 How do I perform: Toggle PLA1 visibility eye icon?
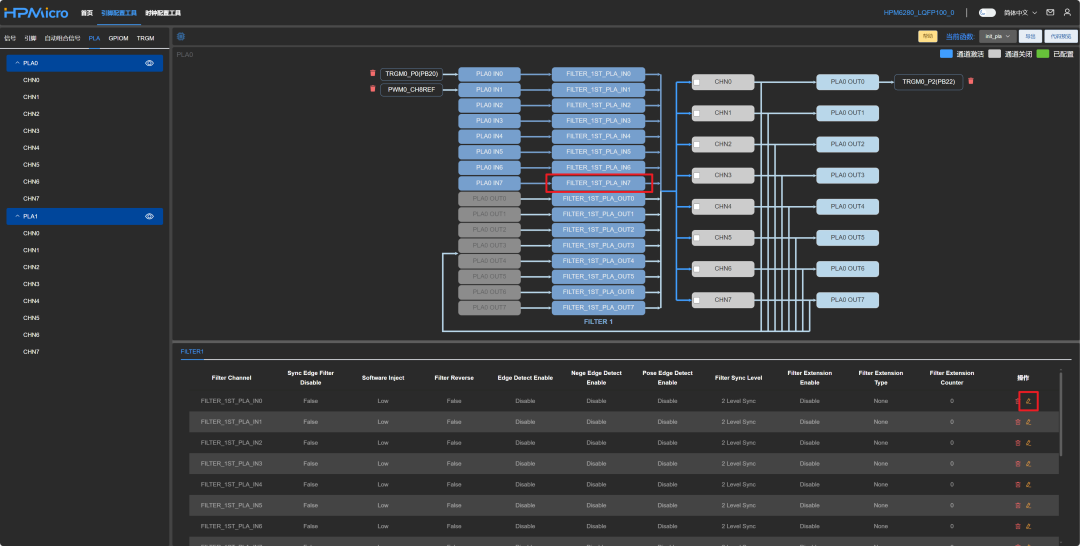click(149, 216)
